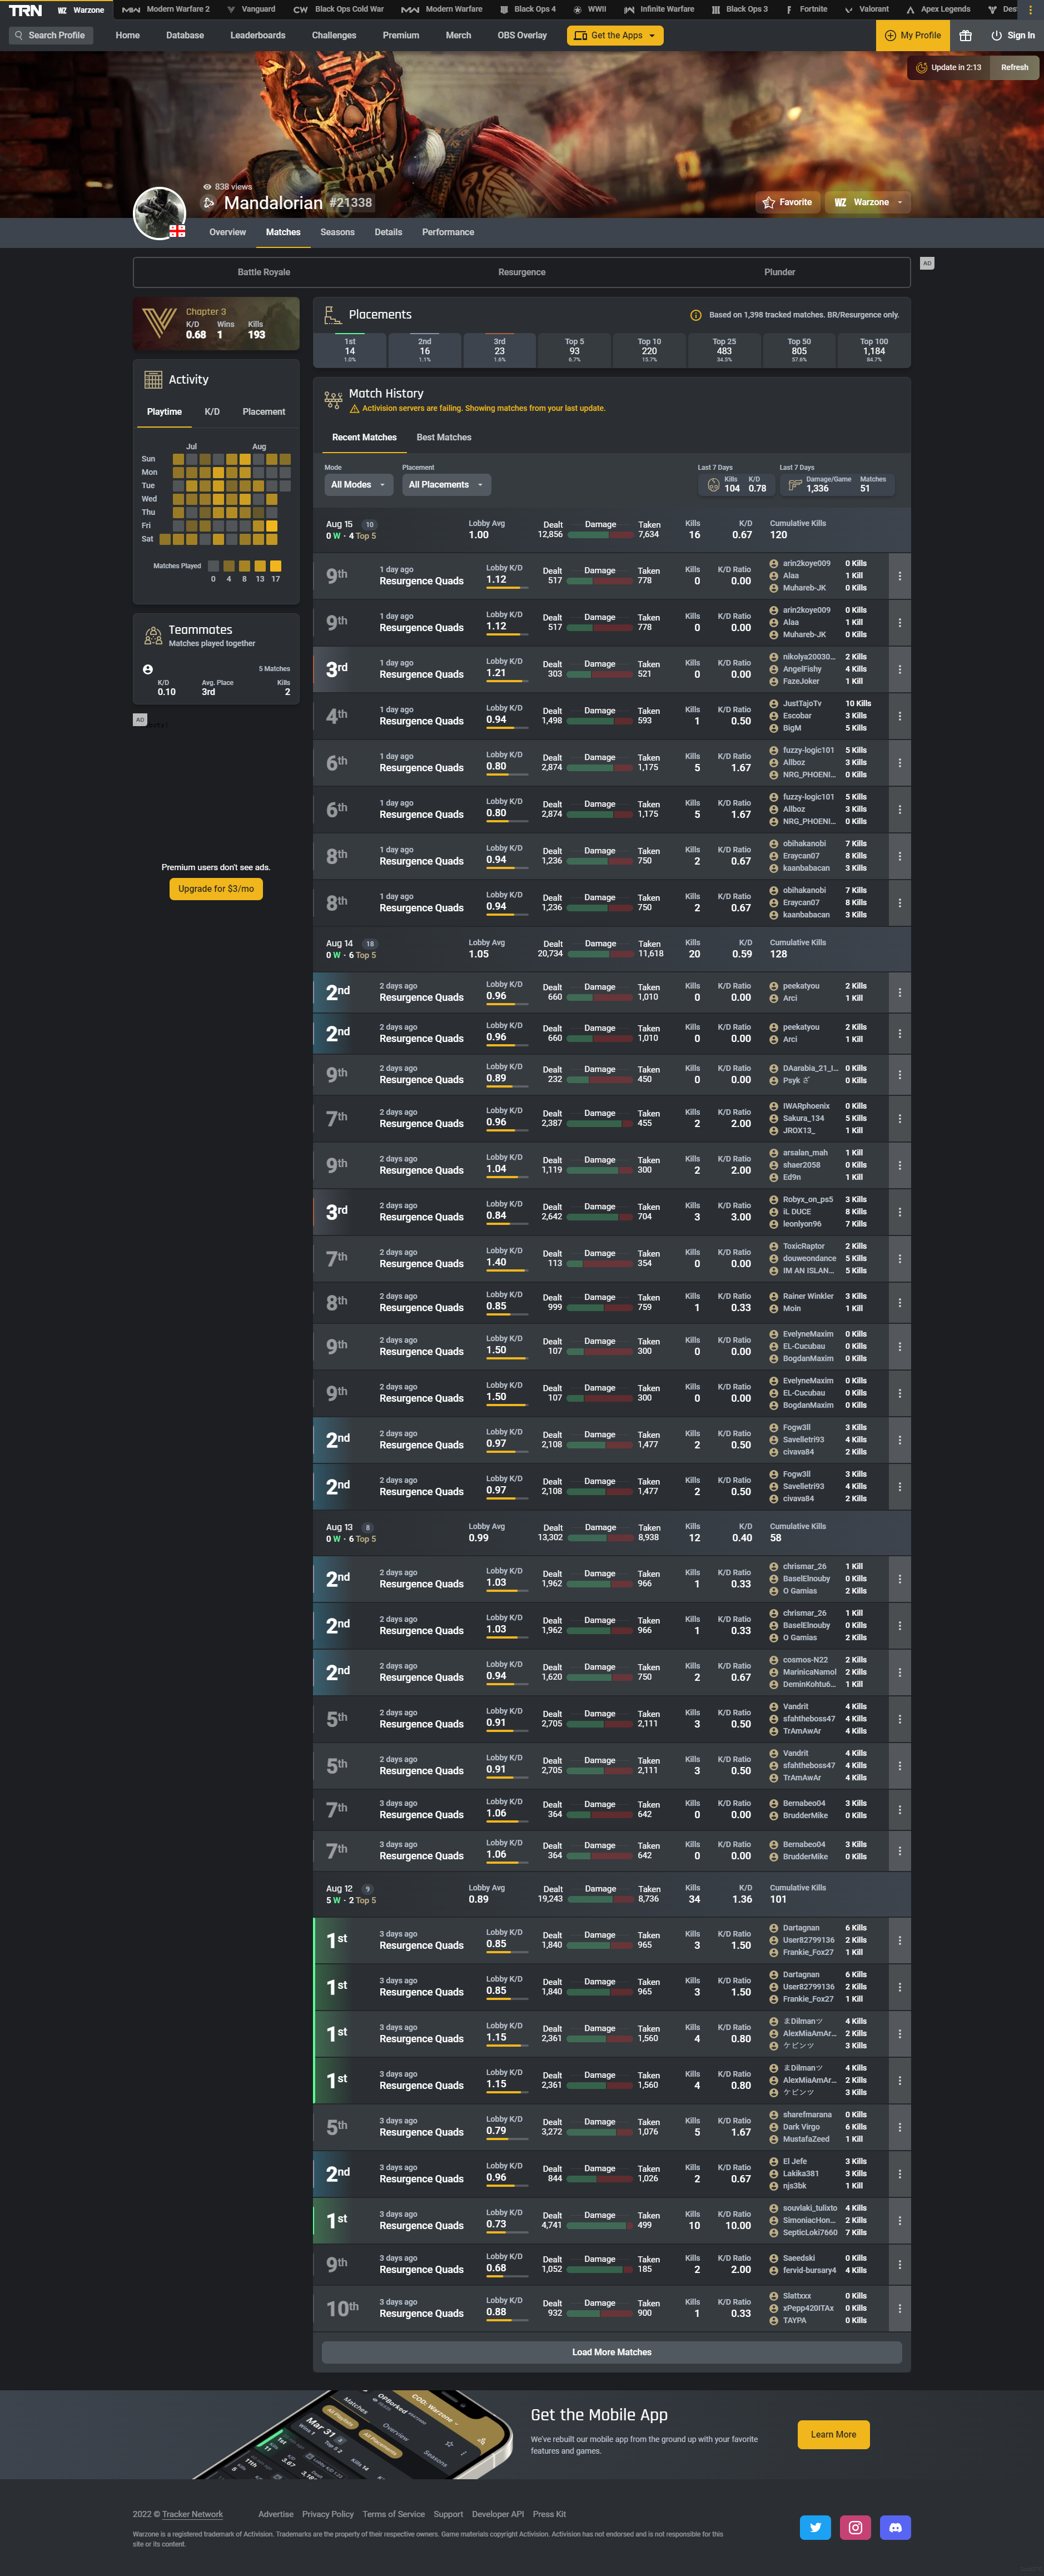Switch to Recent Matches tab

[x=364, y=438]
